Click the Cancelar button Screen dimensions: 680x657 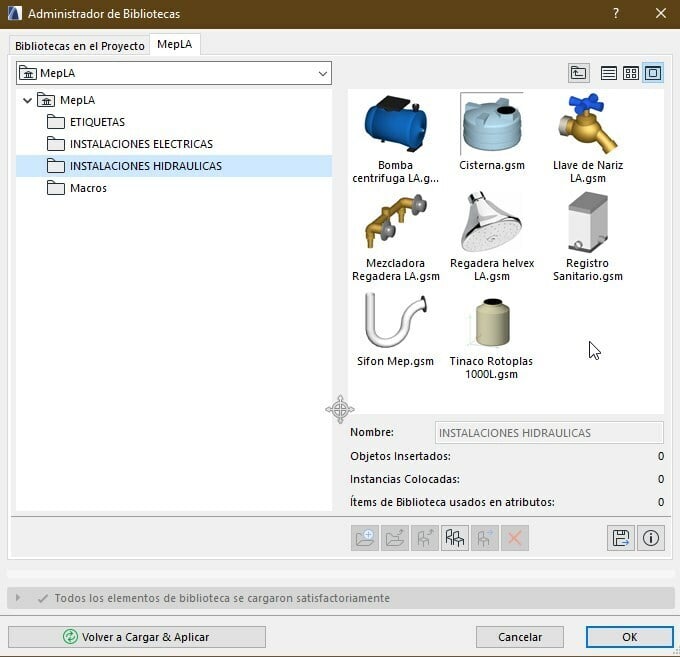point(520,637)
